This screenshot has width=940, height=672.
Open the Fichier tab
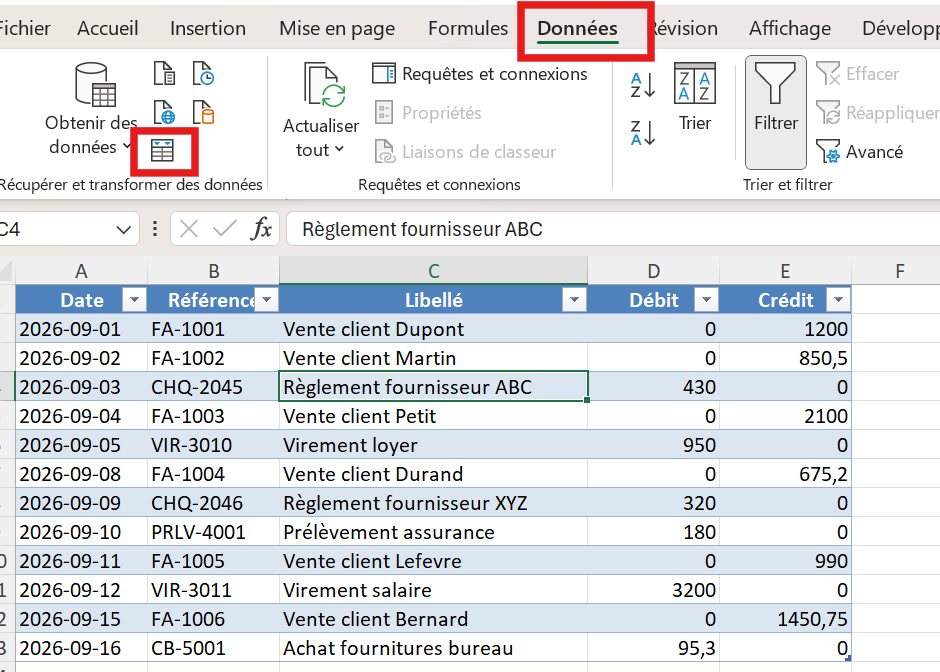pos(24,28)
